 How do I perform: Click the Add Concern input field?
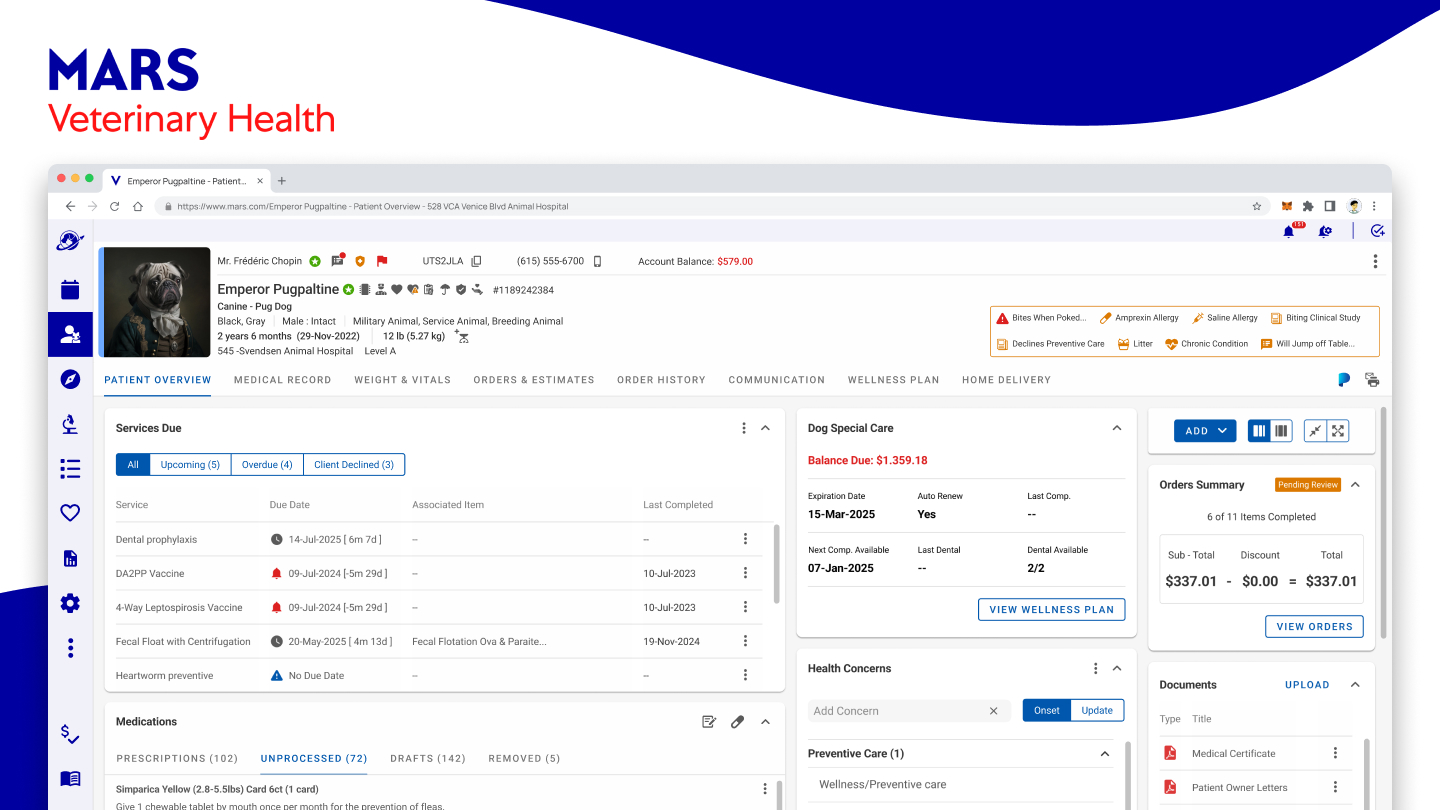897,711
